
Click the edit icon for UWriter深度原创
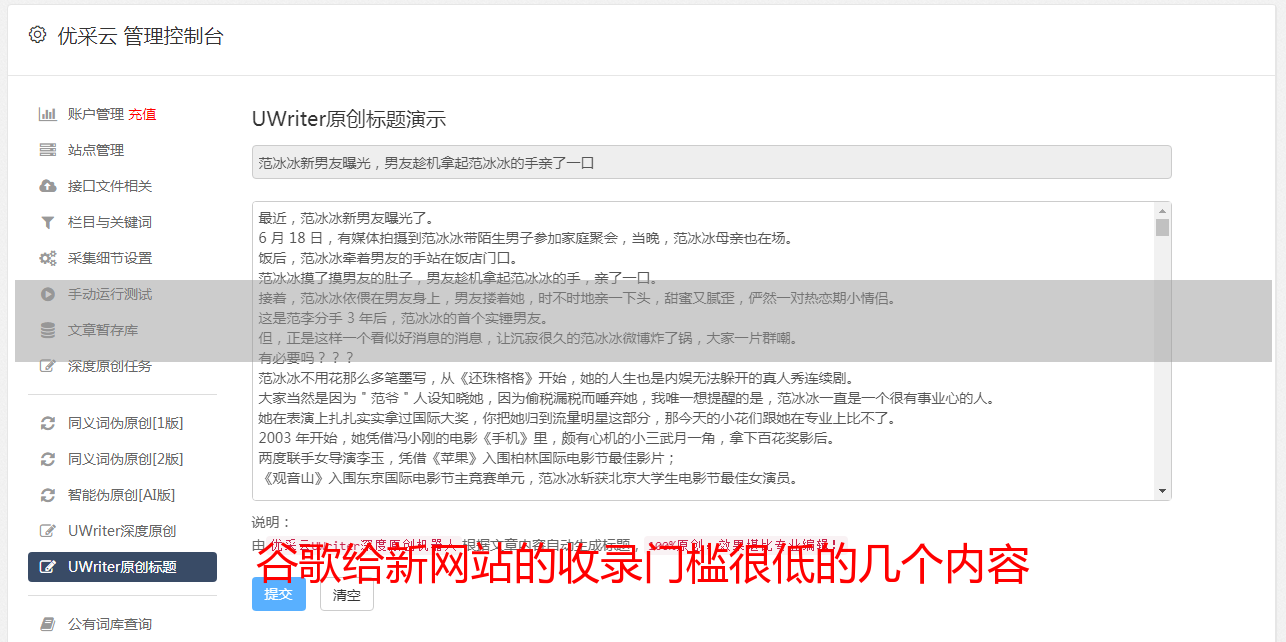(47, 531)
